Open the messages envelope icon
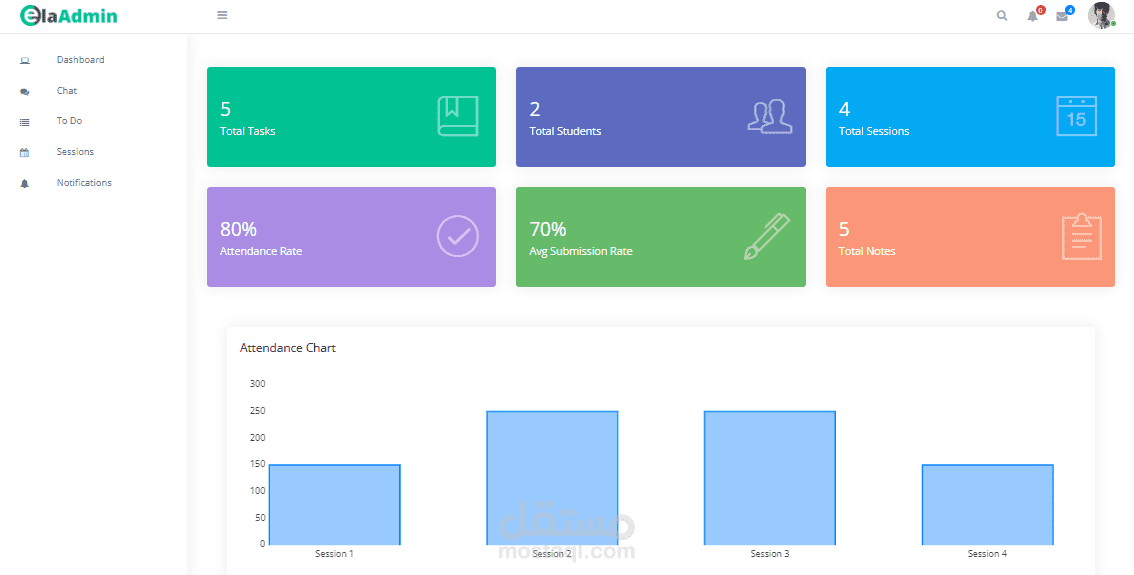 coord(1062,17)
